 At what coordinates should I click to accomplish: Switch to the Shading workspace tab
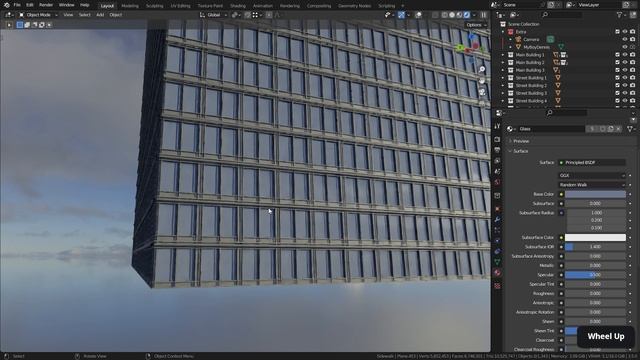click(238, 6)
